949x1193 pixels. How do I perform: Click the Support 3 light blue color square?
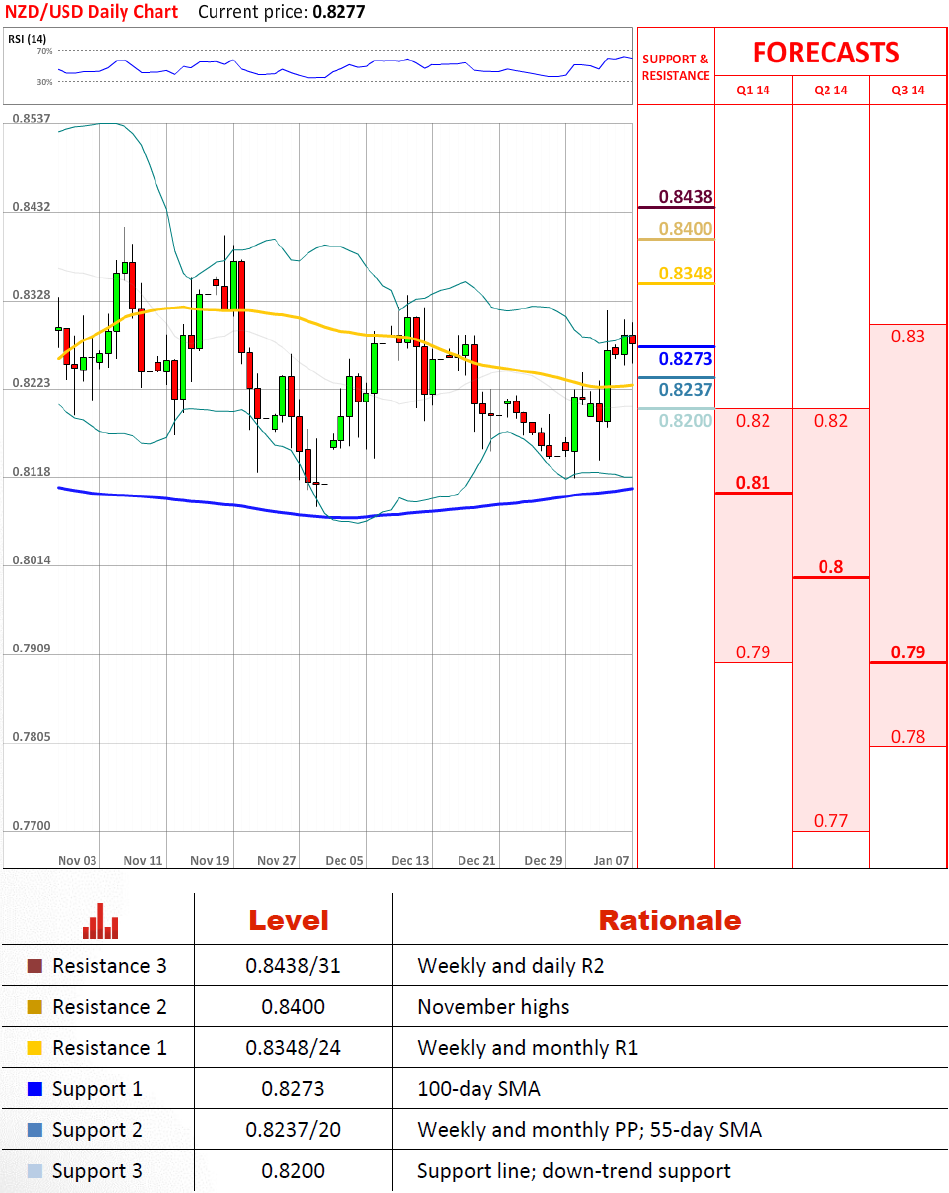[35, 1171]
